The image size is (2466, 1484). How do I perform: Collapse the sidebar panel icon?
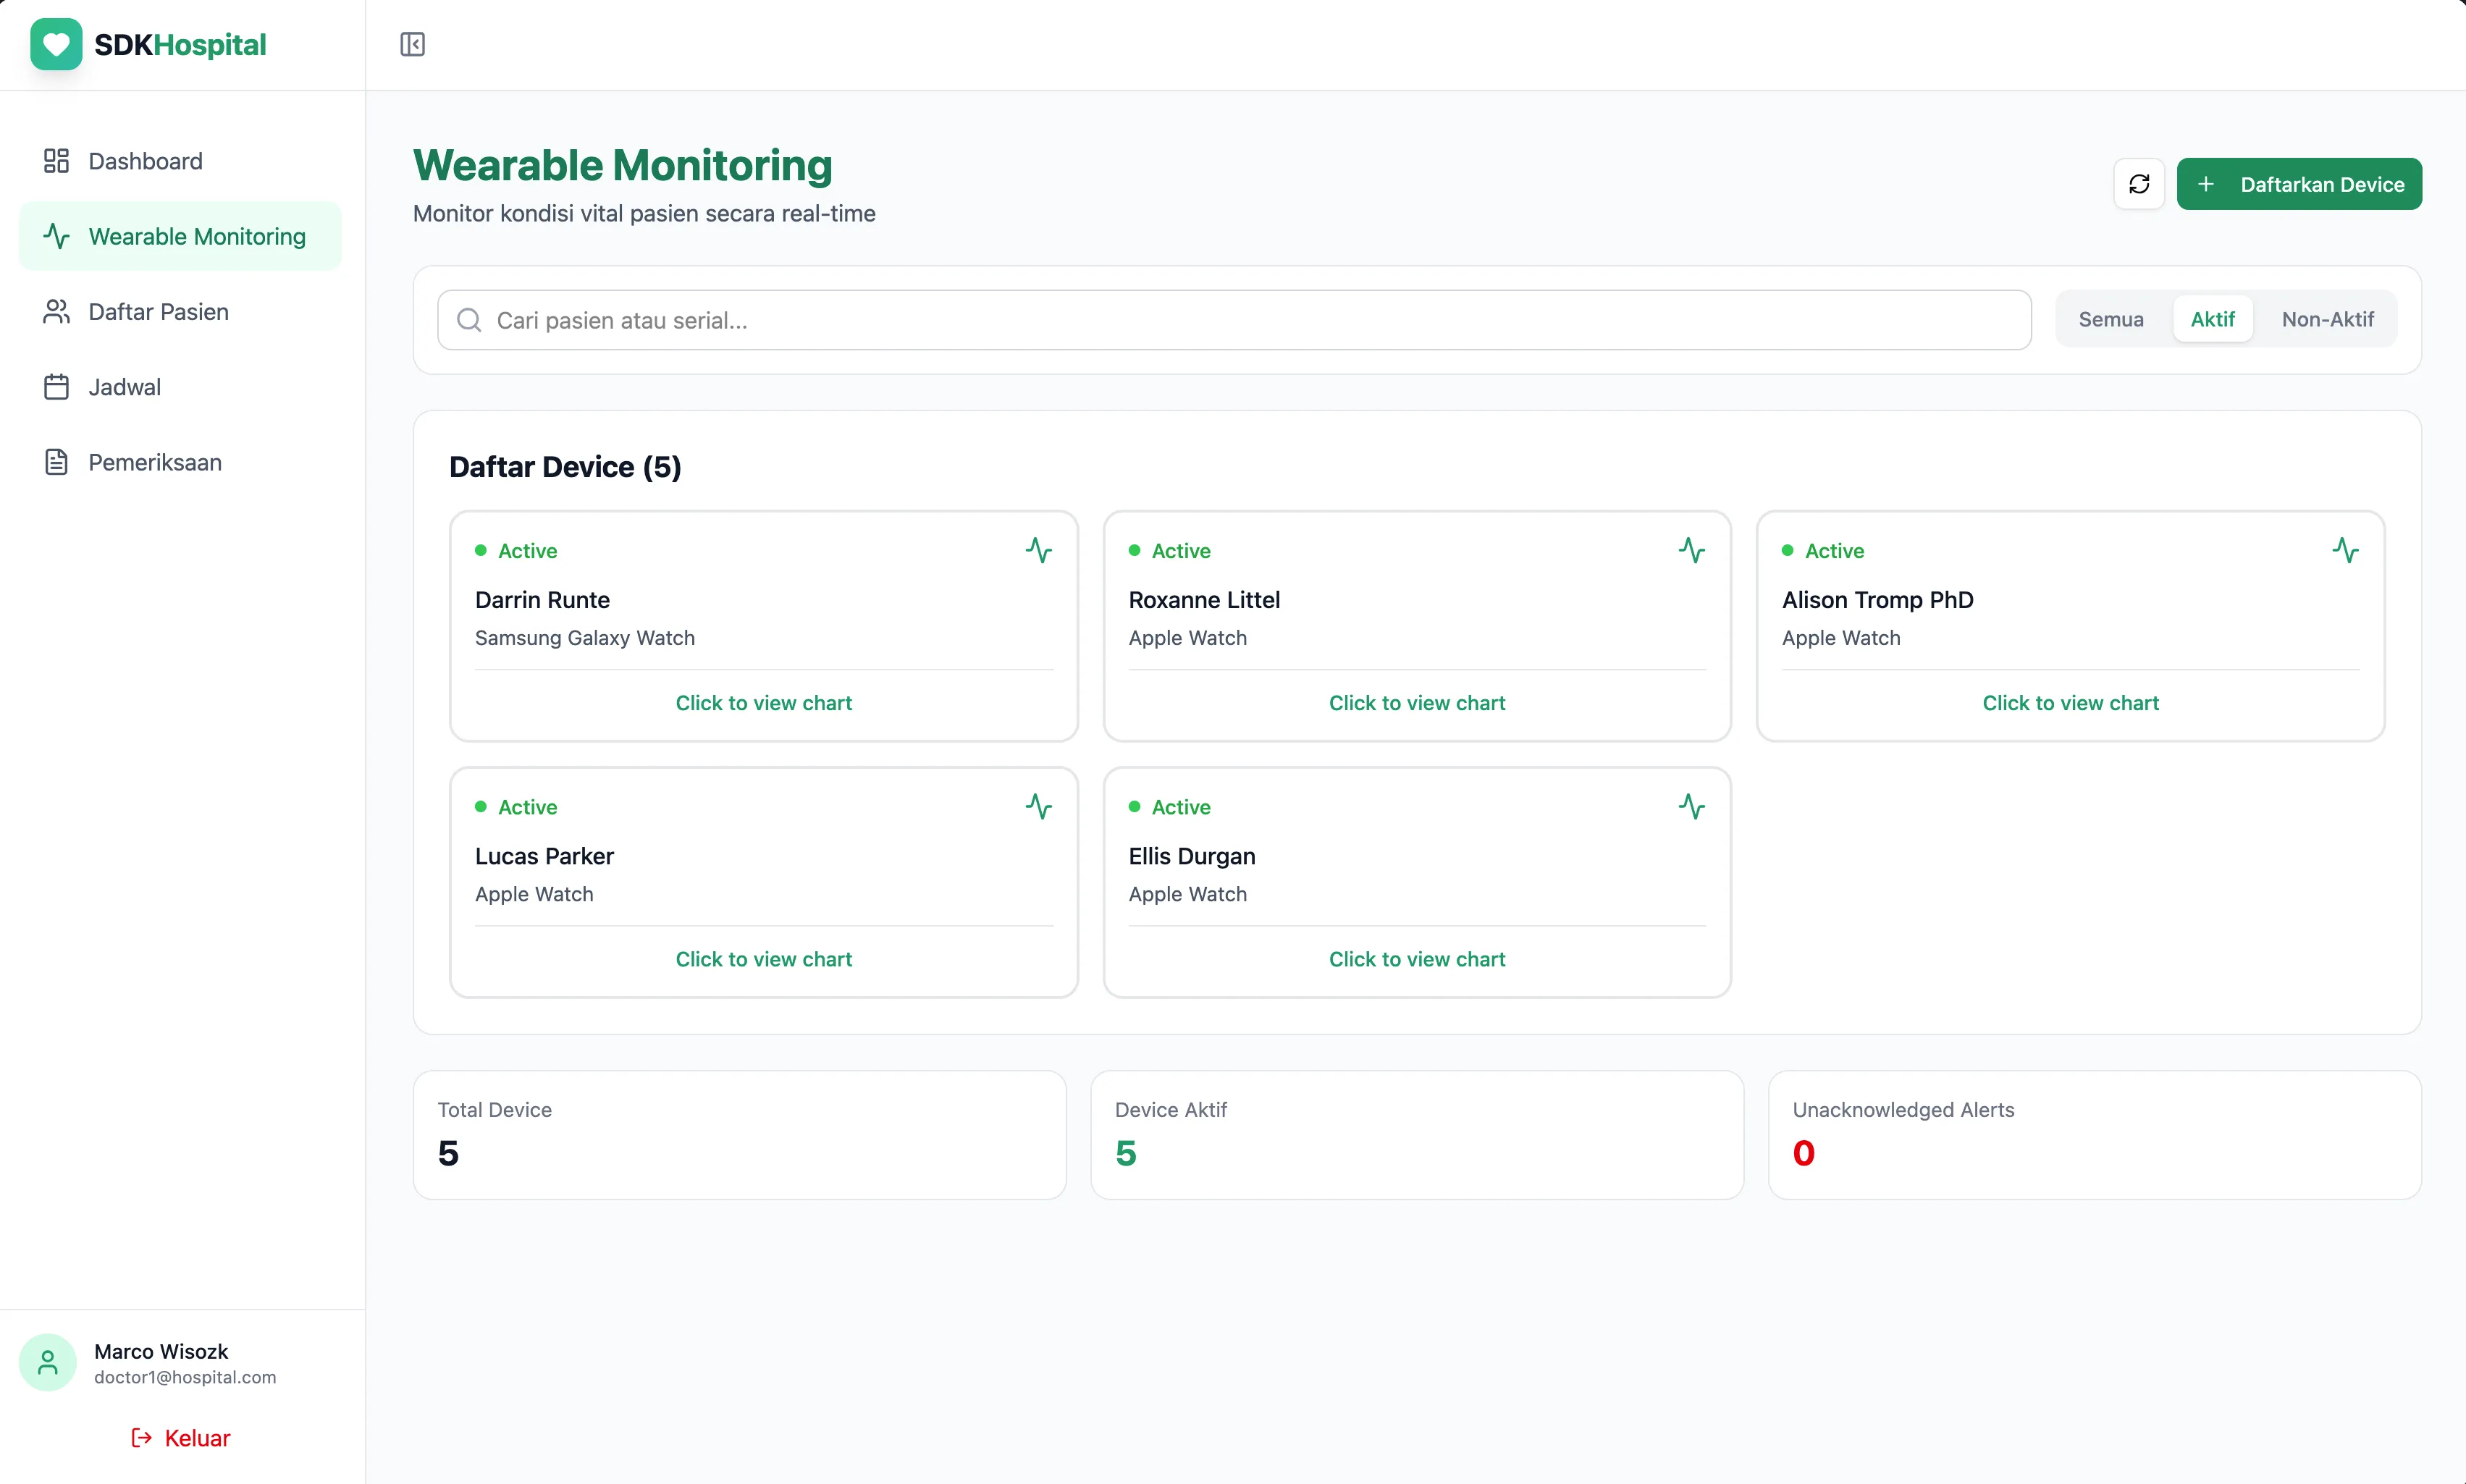coord(412,44)
